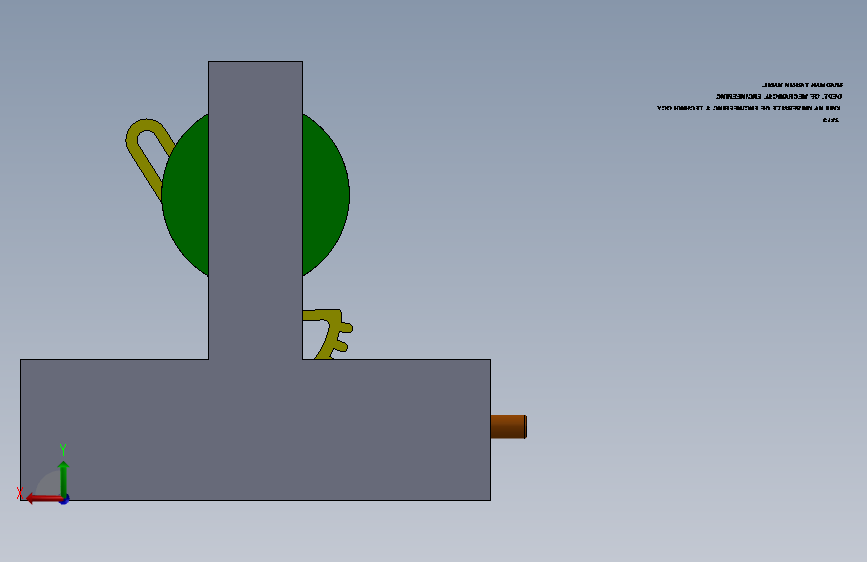Click the green circular disc part
867x562 pixels.
pyautogui.click(x=326, y=195)
